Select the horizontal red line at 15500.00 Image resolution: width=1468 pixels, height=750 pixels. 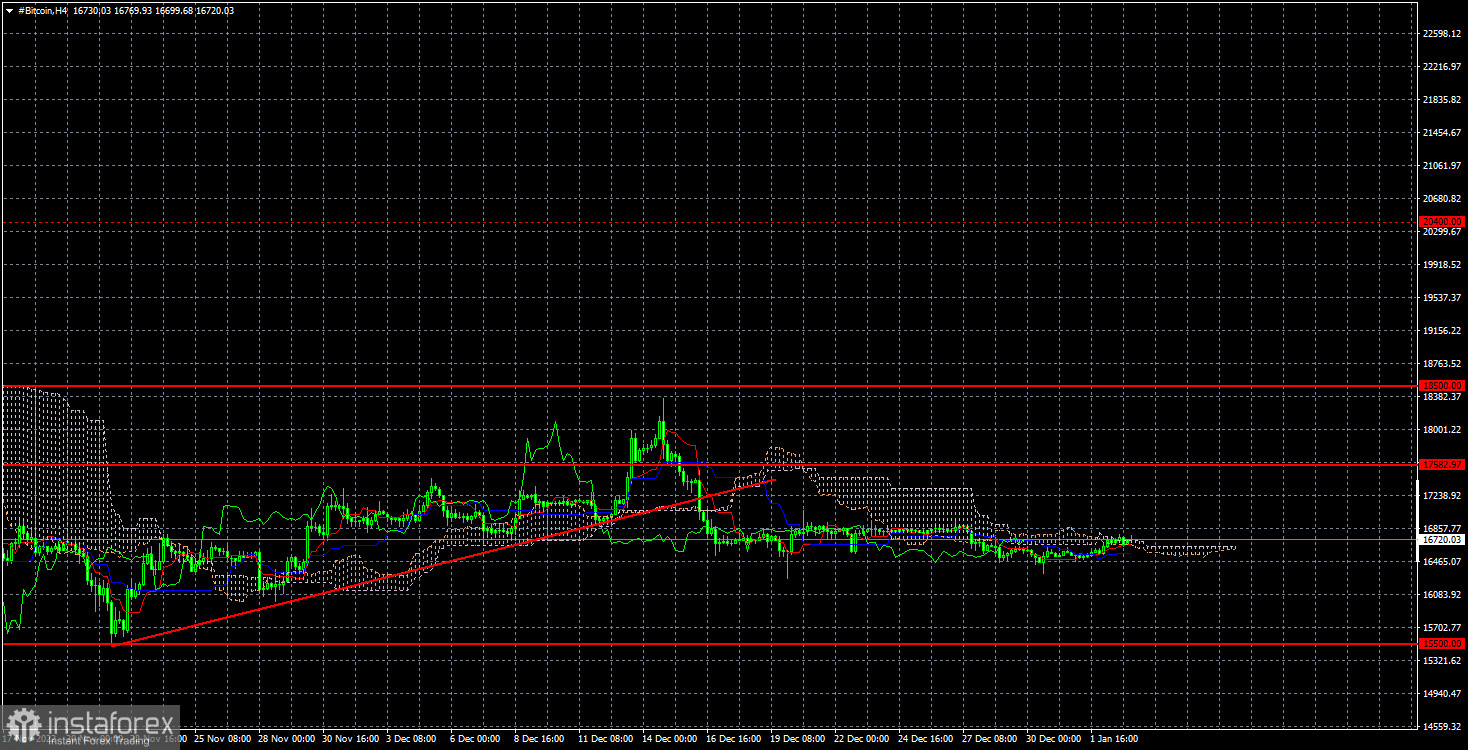click(x=710, y=644)
